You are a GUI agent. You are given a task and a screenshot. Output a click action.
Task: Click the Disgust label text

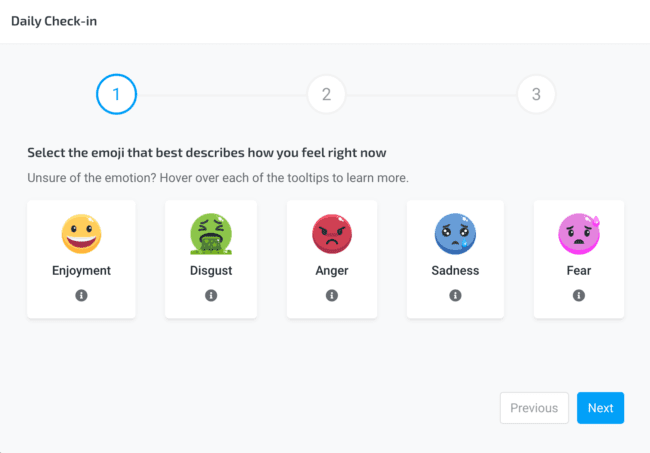tap(211, 270)
